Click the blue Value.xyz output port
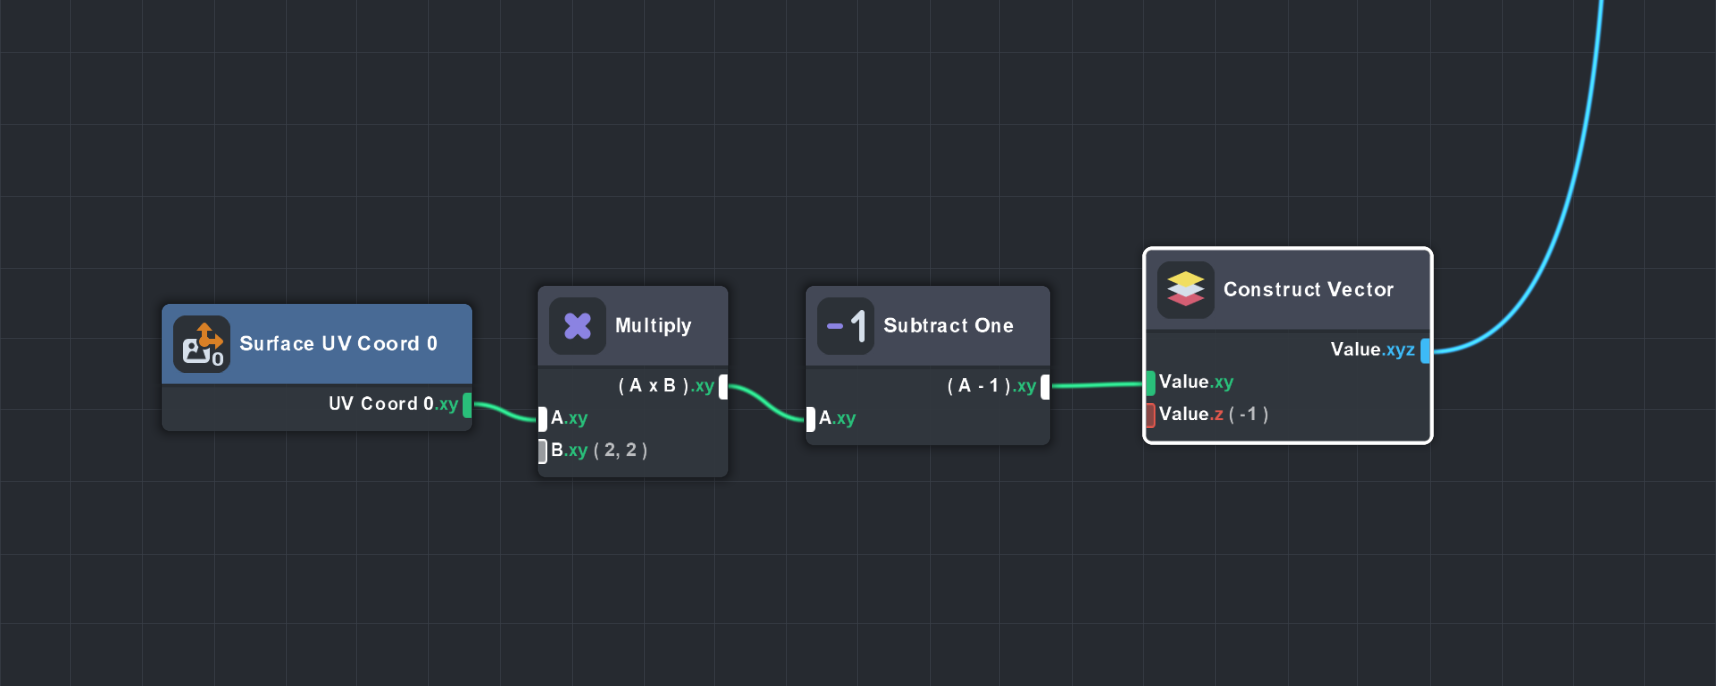This screenshot has width=1716, height=686. tap(1425, 351)
